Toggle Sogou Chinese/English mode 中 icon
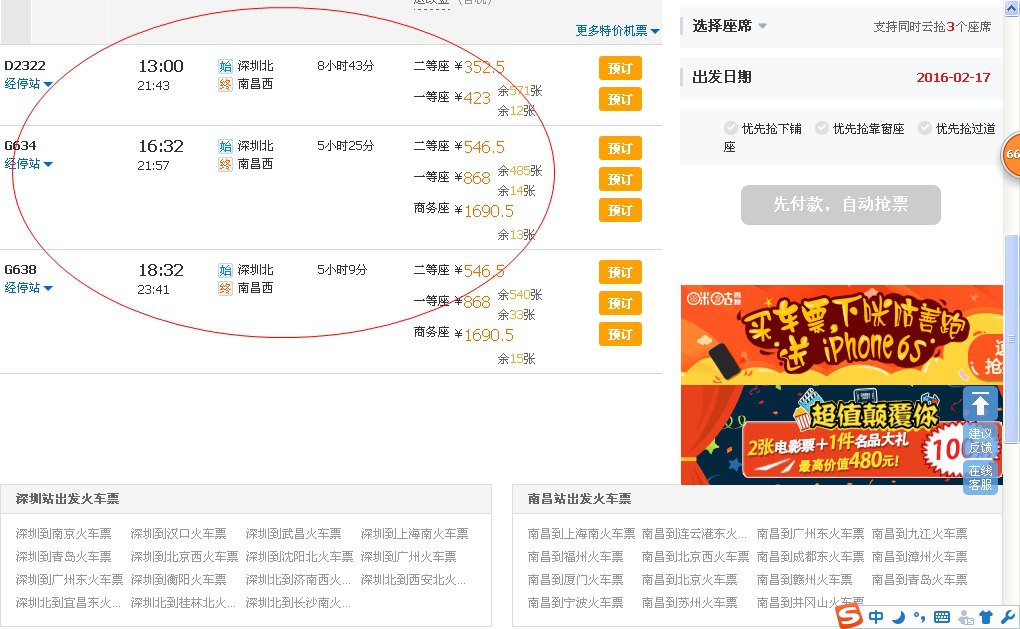 tap(876, 617)
